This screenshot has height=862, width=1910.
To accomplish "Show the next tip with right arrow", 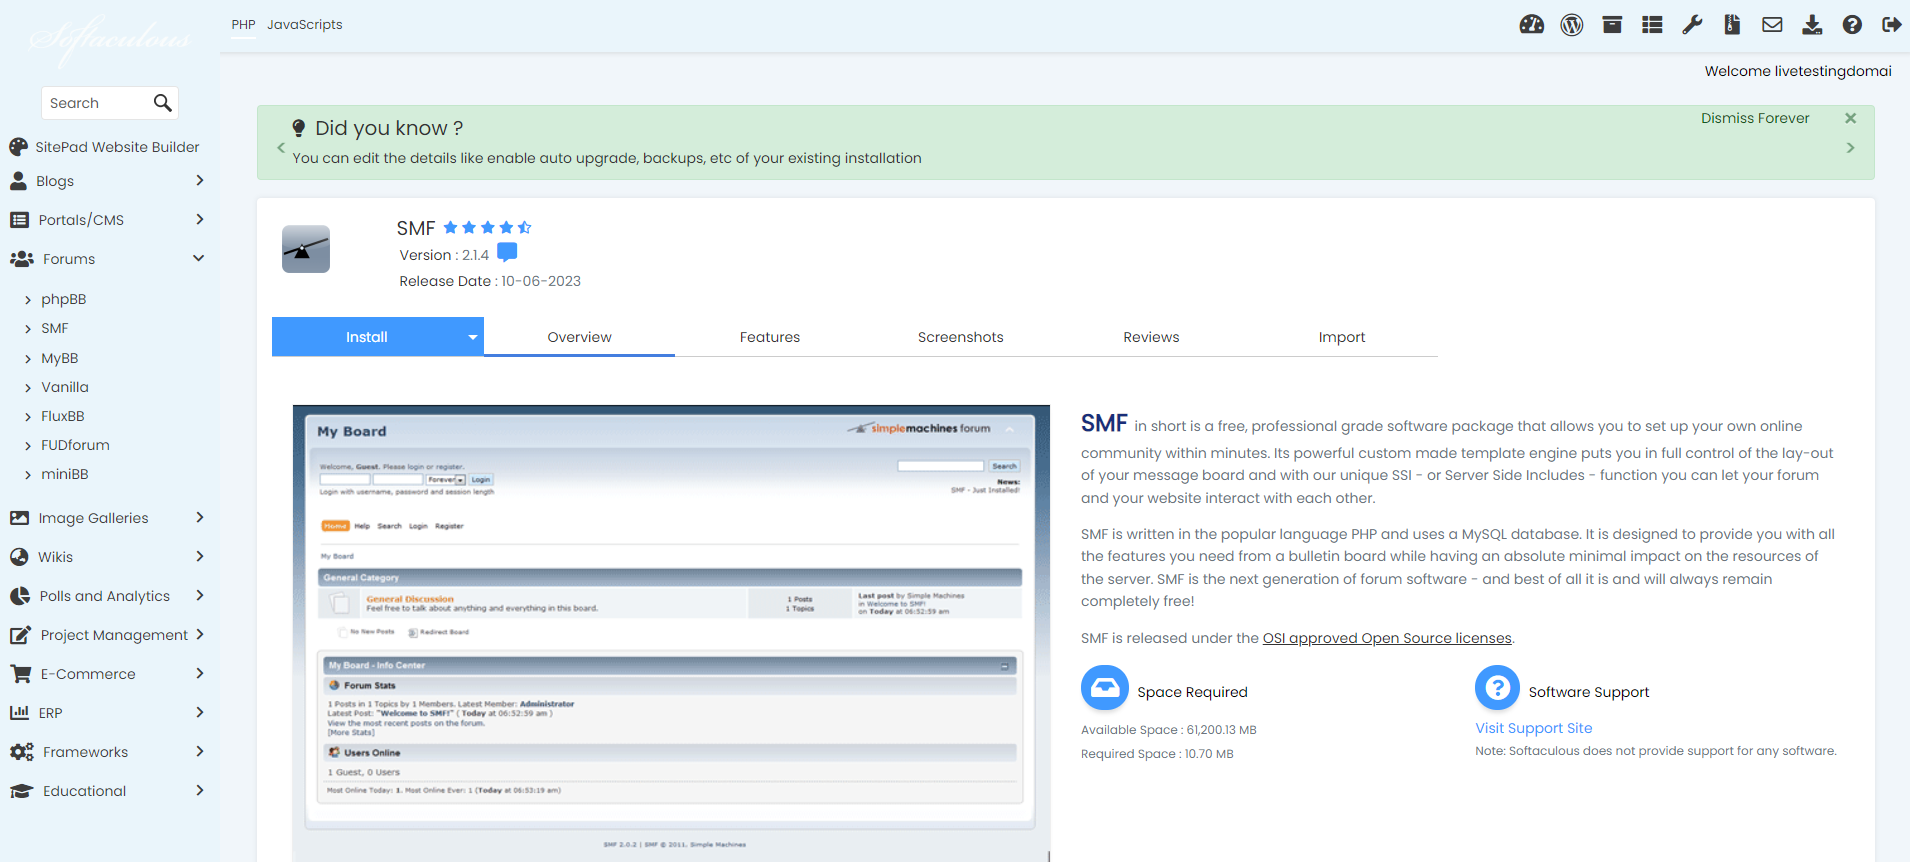I will point(1850,147).
